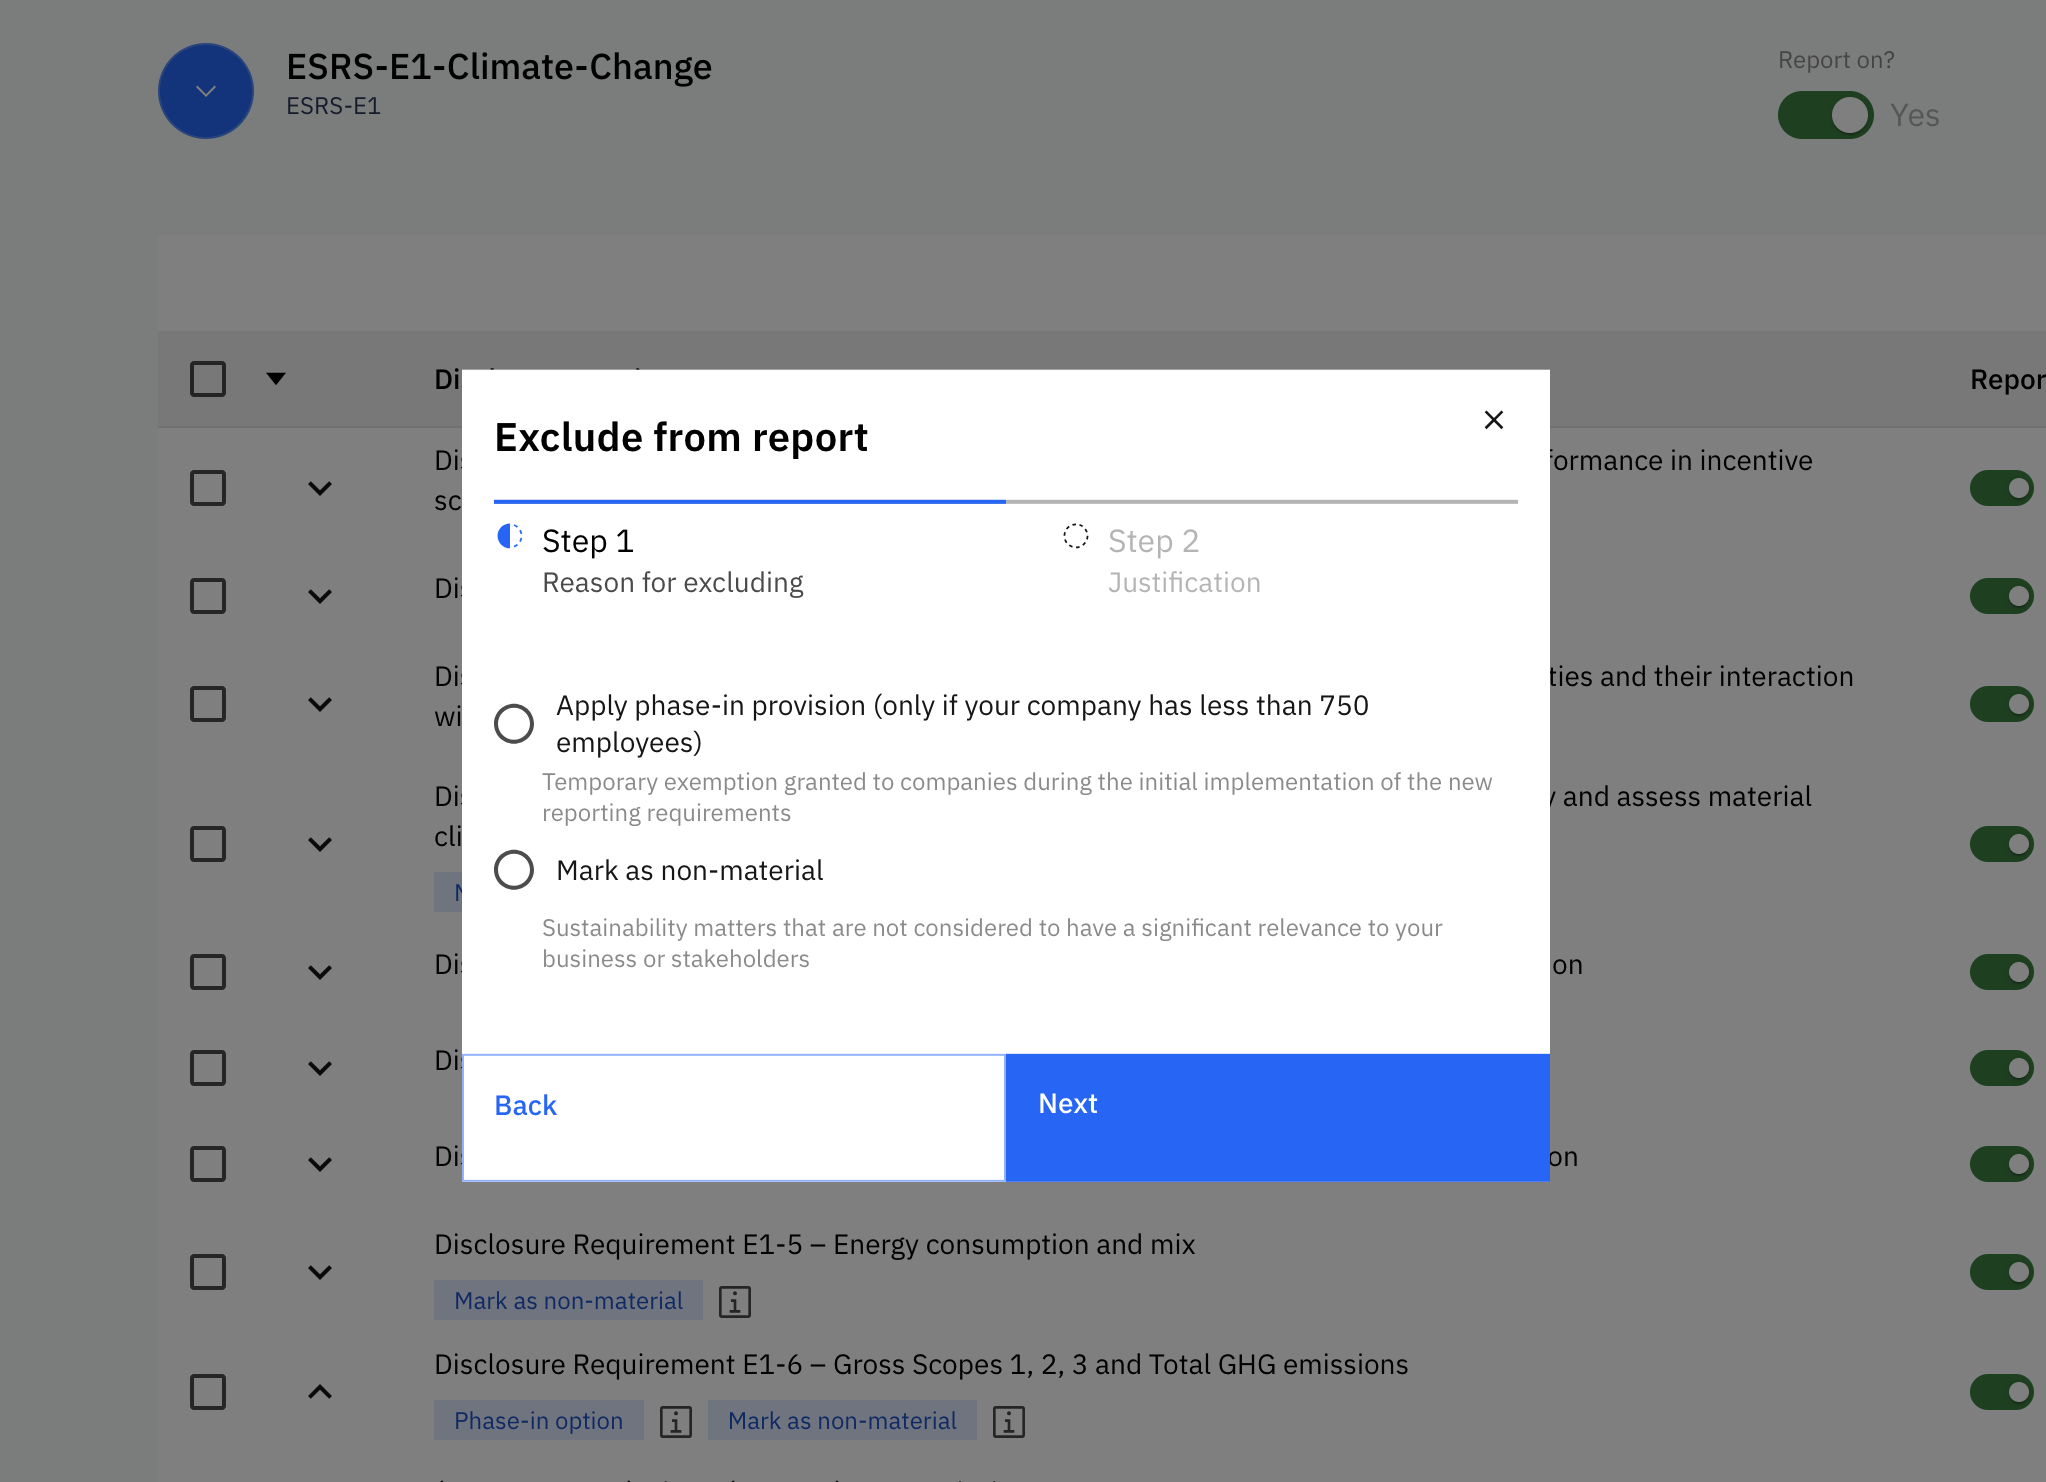The height and width of the screenshot is (1482, 2046).
Task: Expand the E1-5 Energy consumption row chevron
Action: (x=320, y=1272)
